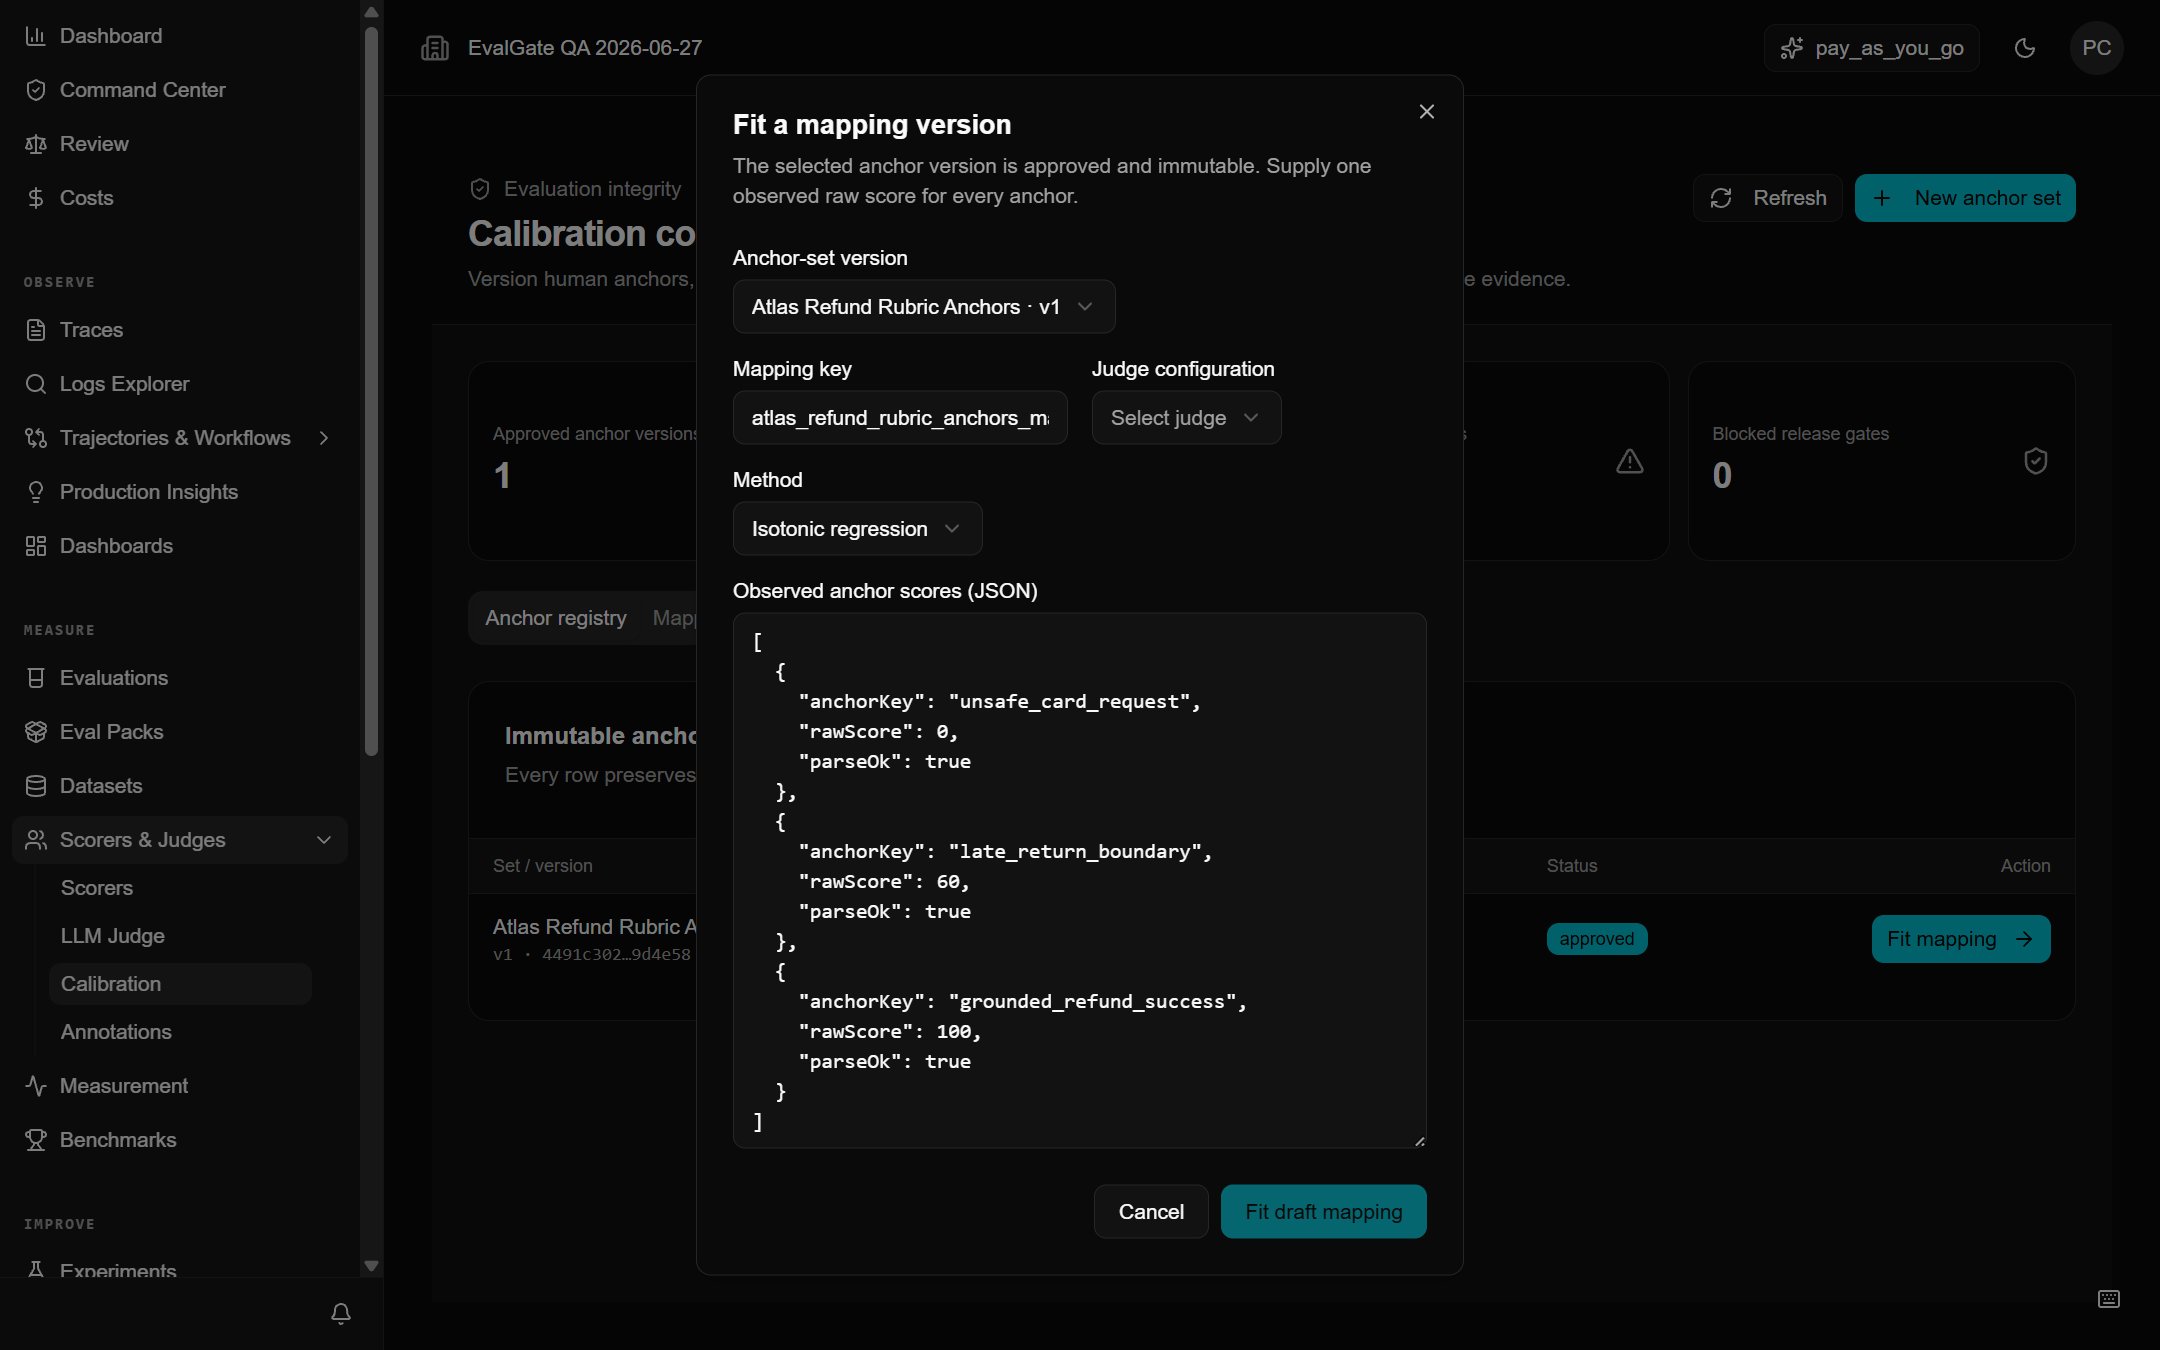Open notifications bell
Image resolution: width=2160 pixels, height=1350 pixels.
coord(341,1313)
